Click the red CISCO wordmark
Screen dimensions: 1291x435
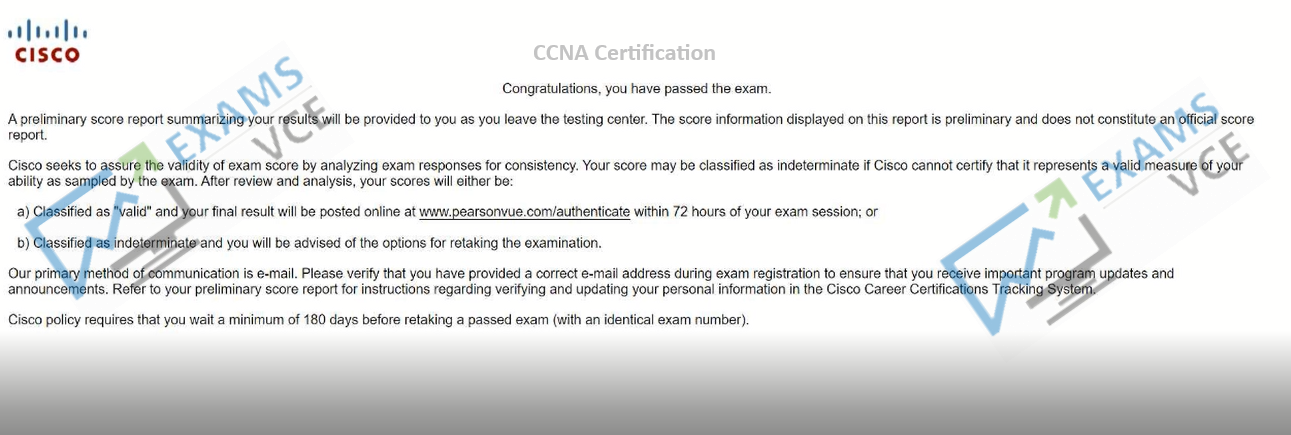47,56
